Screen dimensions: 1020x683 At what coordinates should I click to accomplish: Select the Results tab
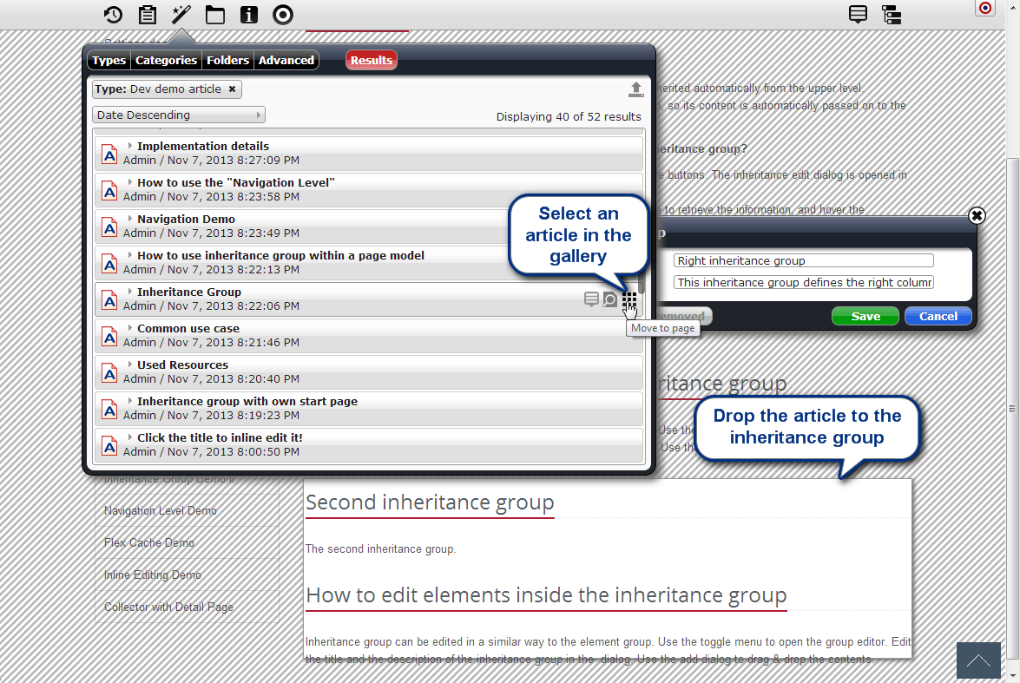click(371, 60)
